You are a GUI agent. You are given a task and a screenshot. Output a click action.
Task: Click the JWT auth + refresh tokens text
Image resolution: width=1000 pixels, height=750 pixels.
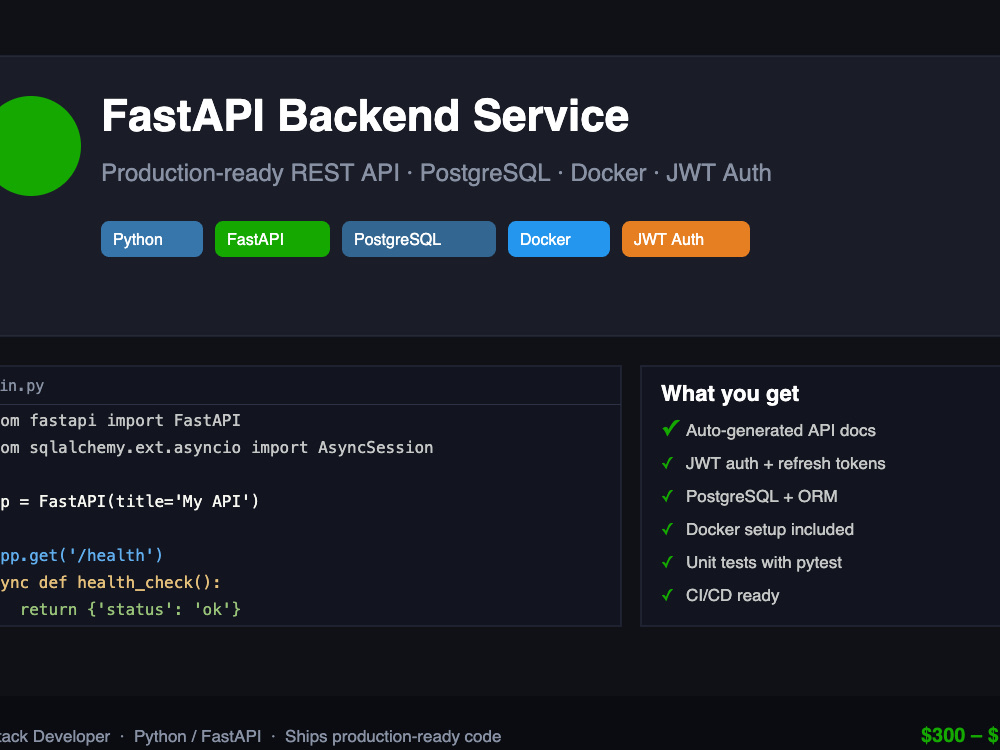786,464
